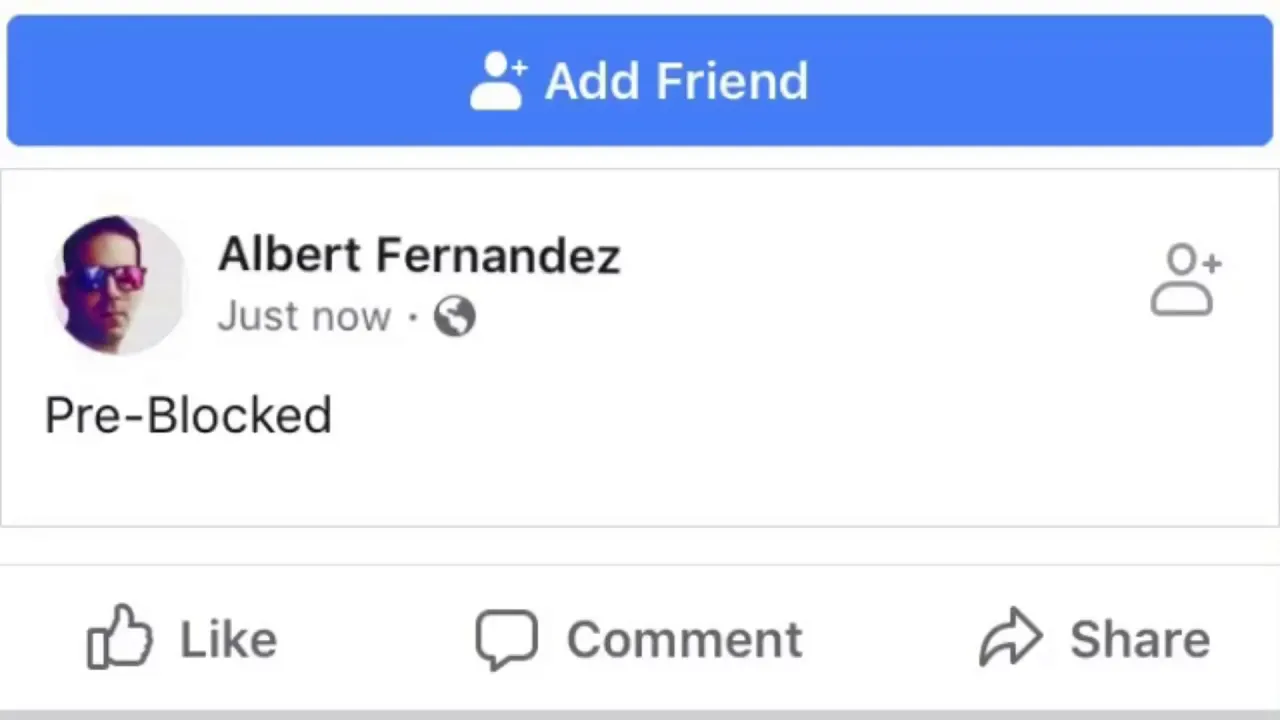Image resolution: width=1280 pixels, height=720 pixels.
Task: Open the "Pre-Blocked" post text
Action: click(x=188, y=415)
